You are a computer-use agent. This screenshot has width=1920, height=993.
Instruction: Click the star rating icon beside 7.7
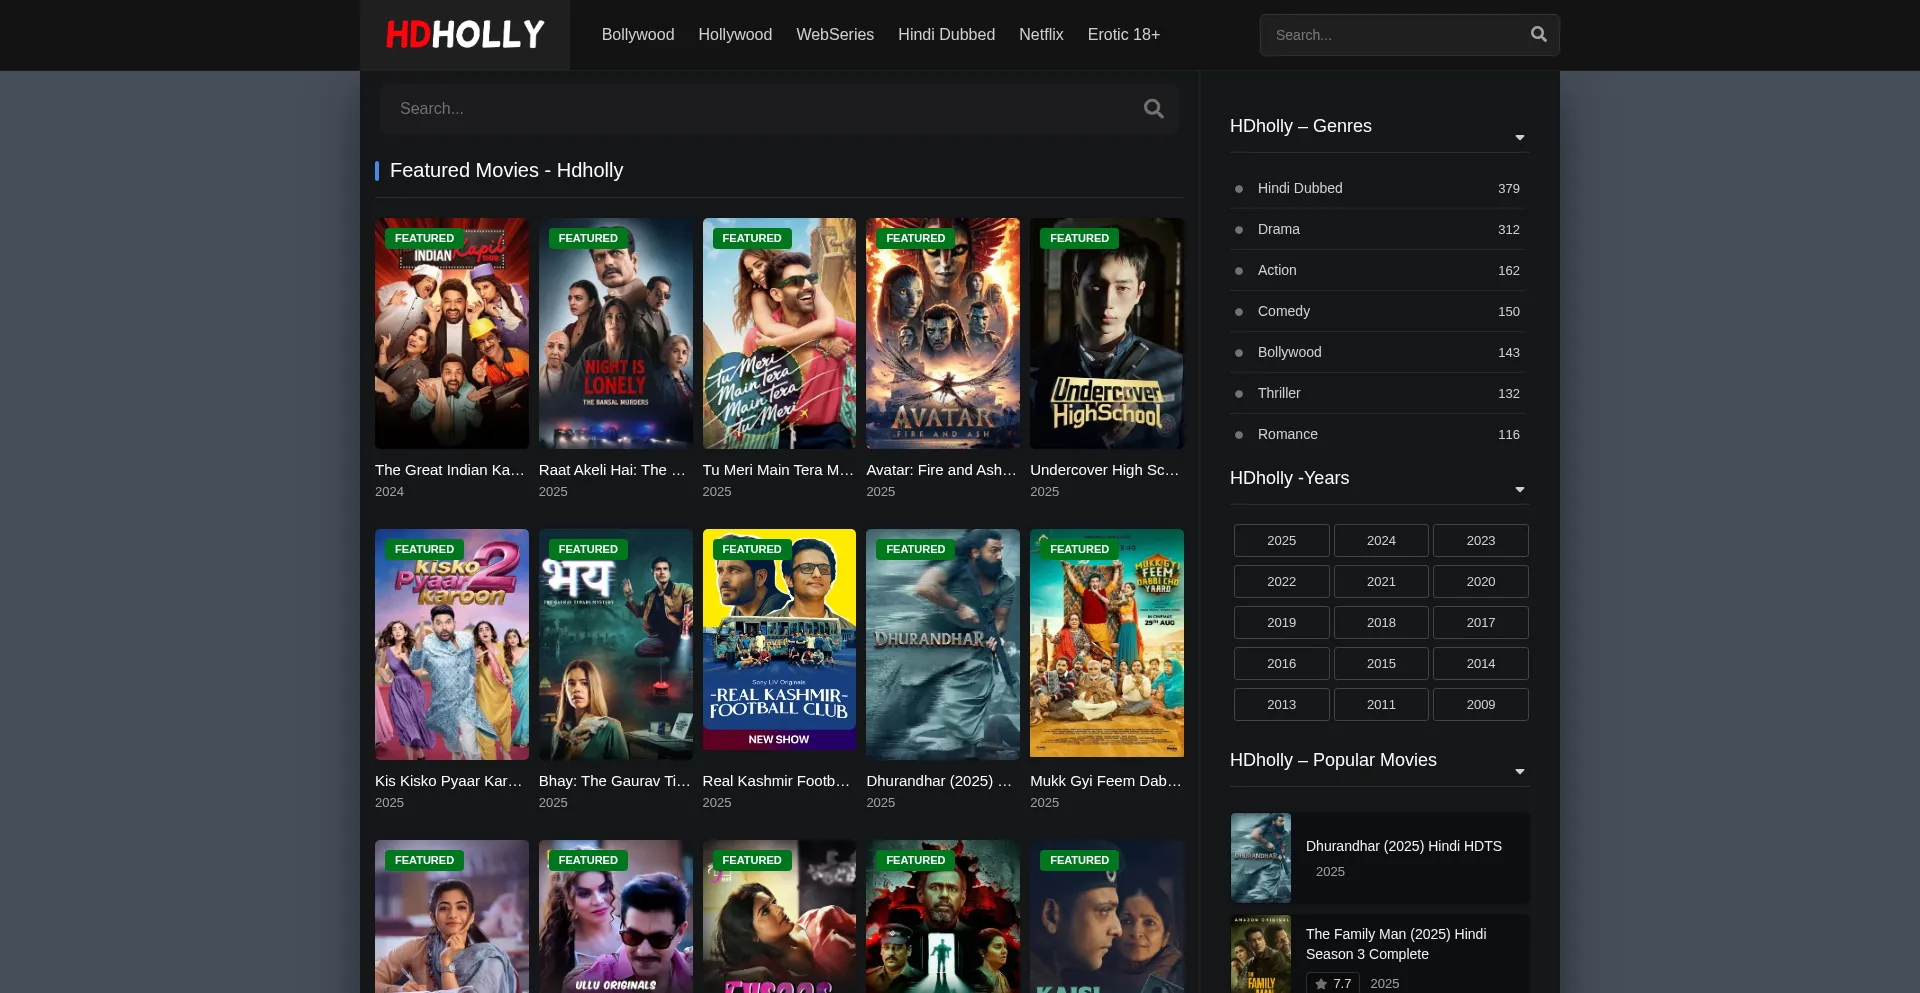point(1320,984)
